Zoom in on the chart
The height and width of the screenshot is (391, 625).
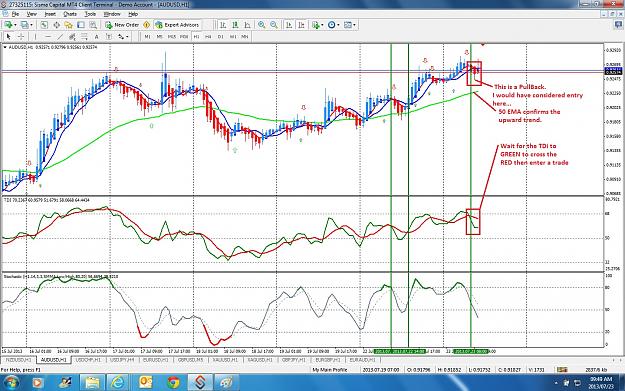pos(261,25)
